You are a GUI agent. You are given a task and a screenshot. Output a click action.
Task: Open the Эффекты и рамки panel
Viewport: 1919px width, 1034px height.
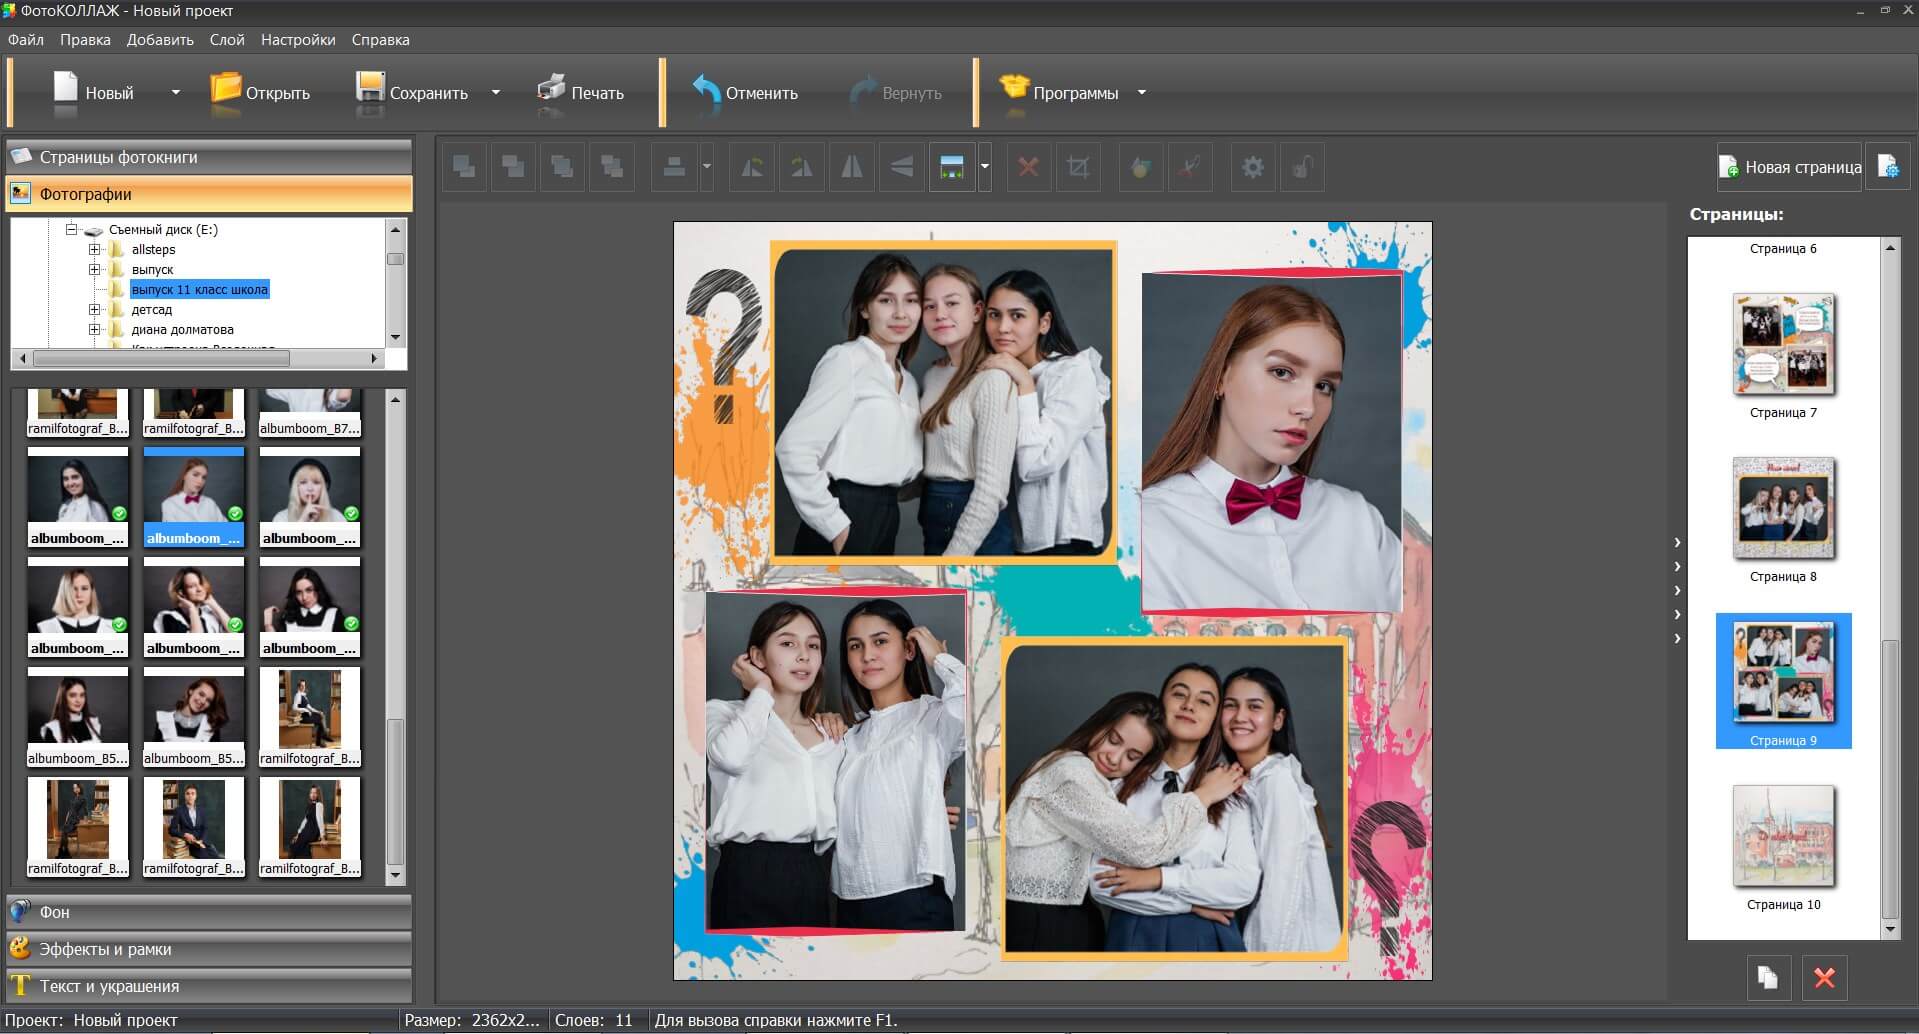pyautogui.click(x=210, y=949)
